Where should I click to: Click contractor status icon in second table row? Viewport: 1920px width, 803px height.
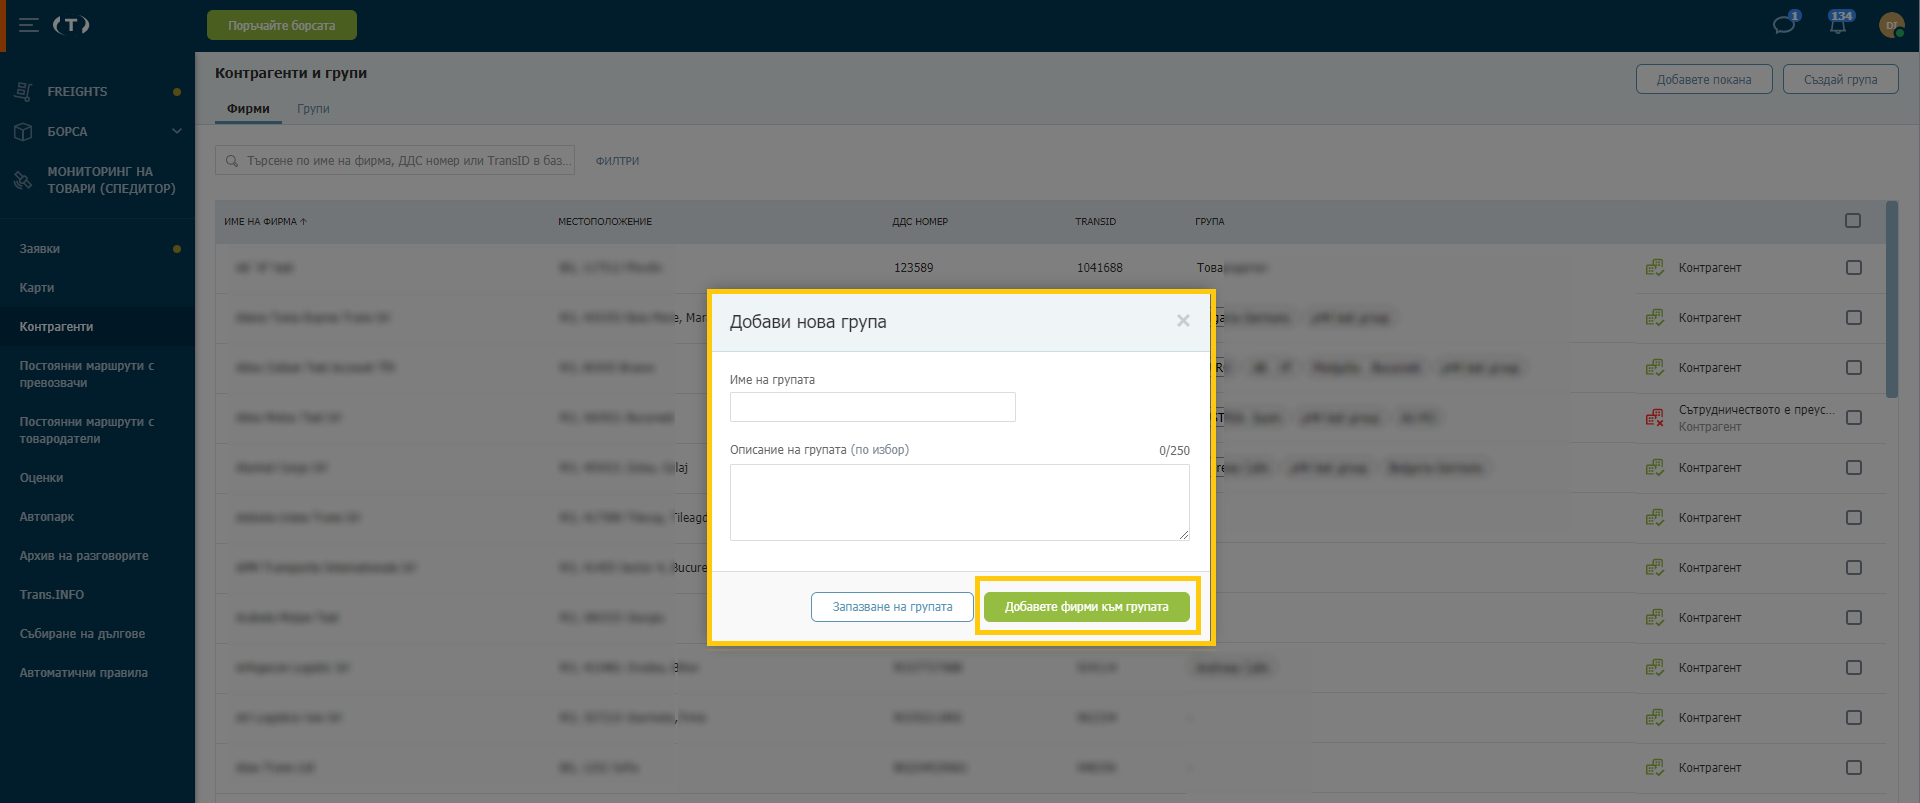click(x=1655, y=318)
